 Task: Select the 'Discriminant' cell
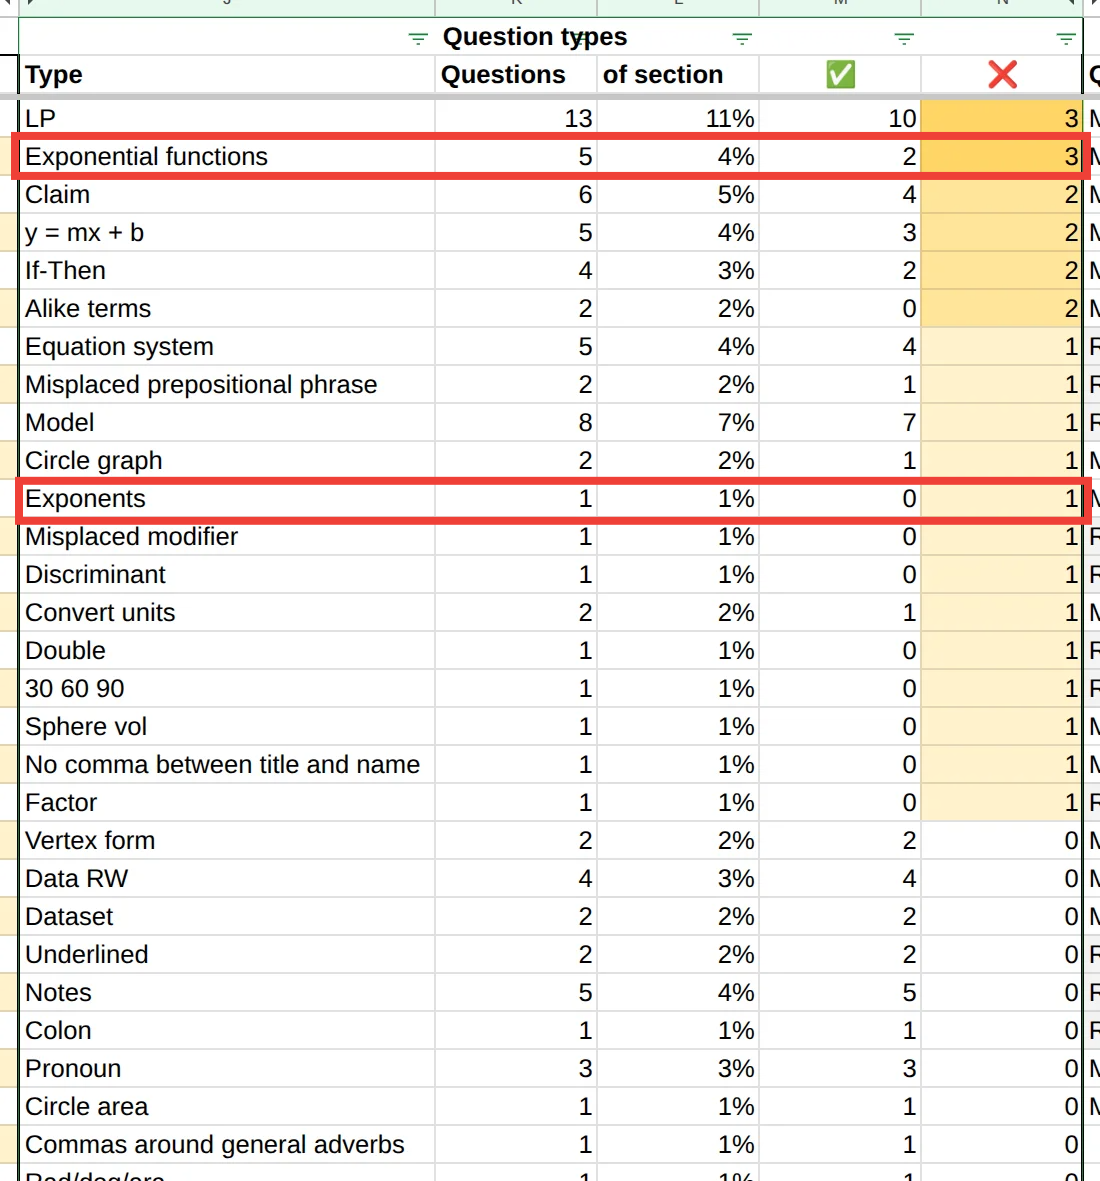tap(227, 575)
